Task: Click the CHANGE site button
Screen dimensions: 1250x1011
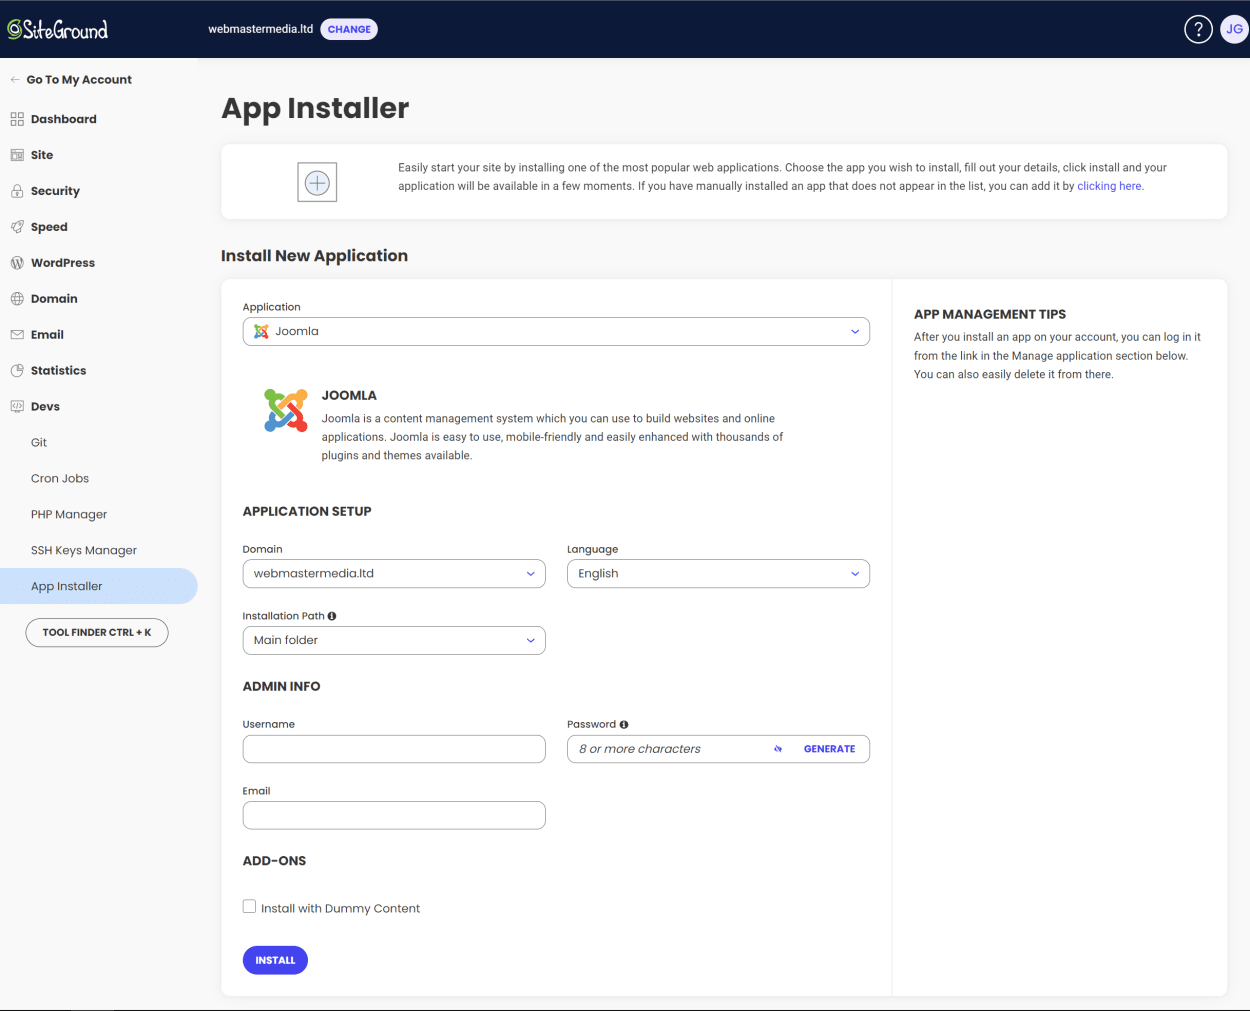Action: click(349, 29)
